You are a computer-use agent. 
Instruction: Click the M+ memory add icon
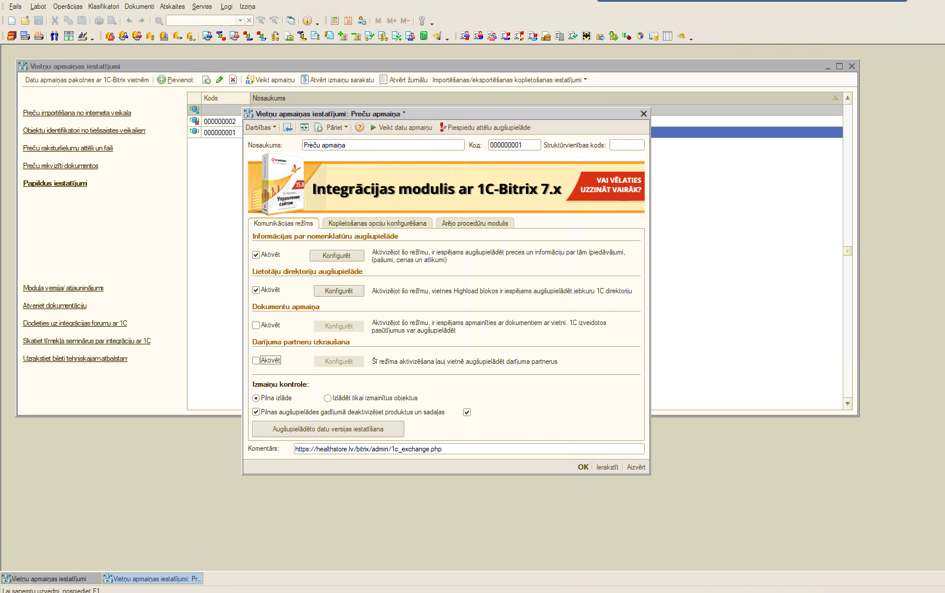[x=392, y=20]
